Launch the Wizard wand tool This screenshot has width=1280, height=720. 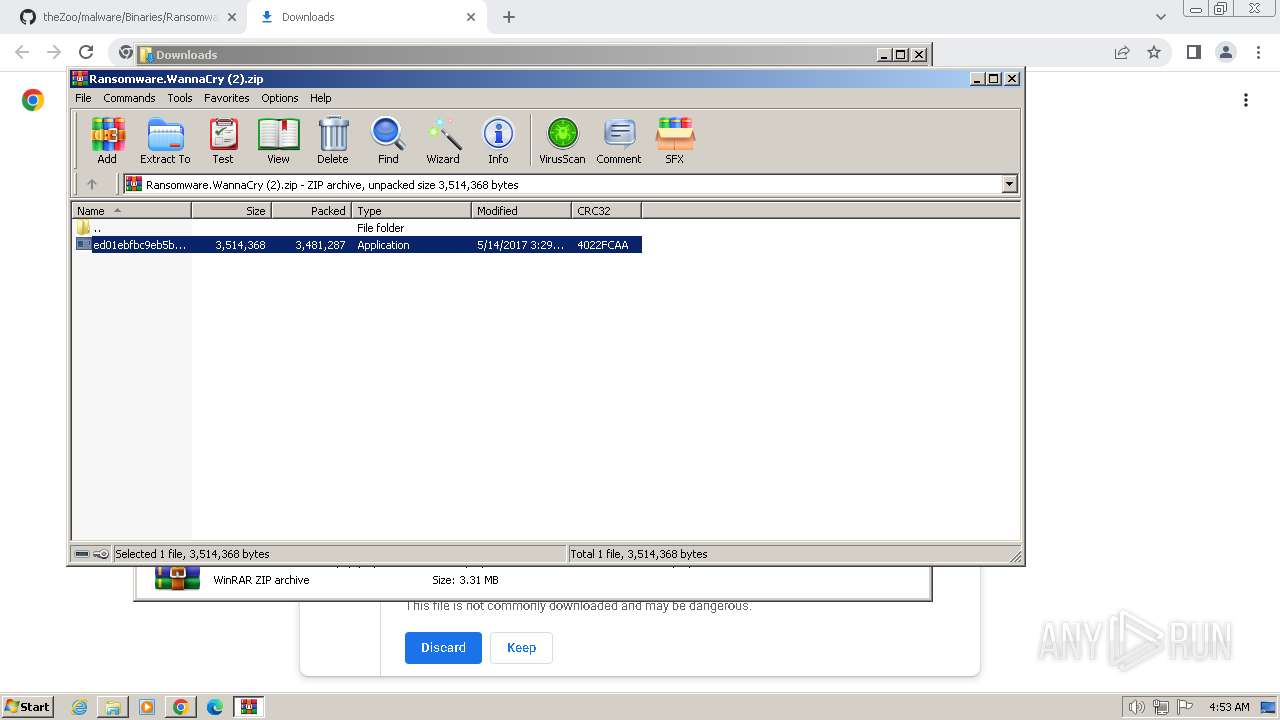pyautogui.click(x=443, y=140)
